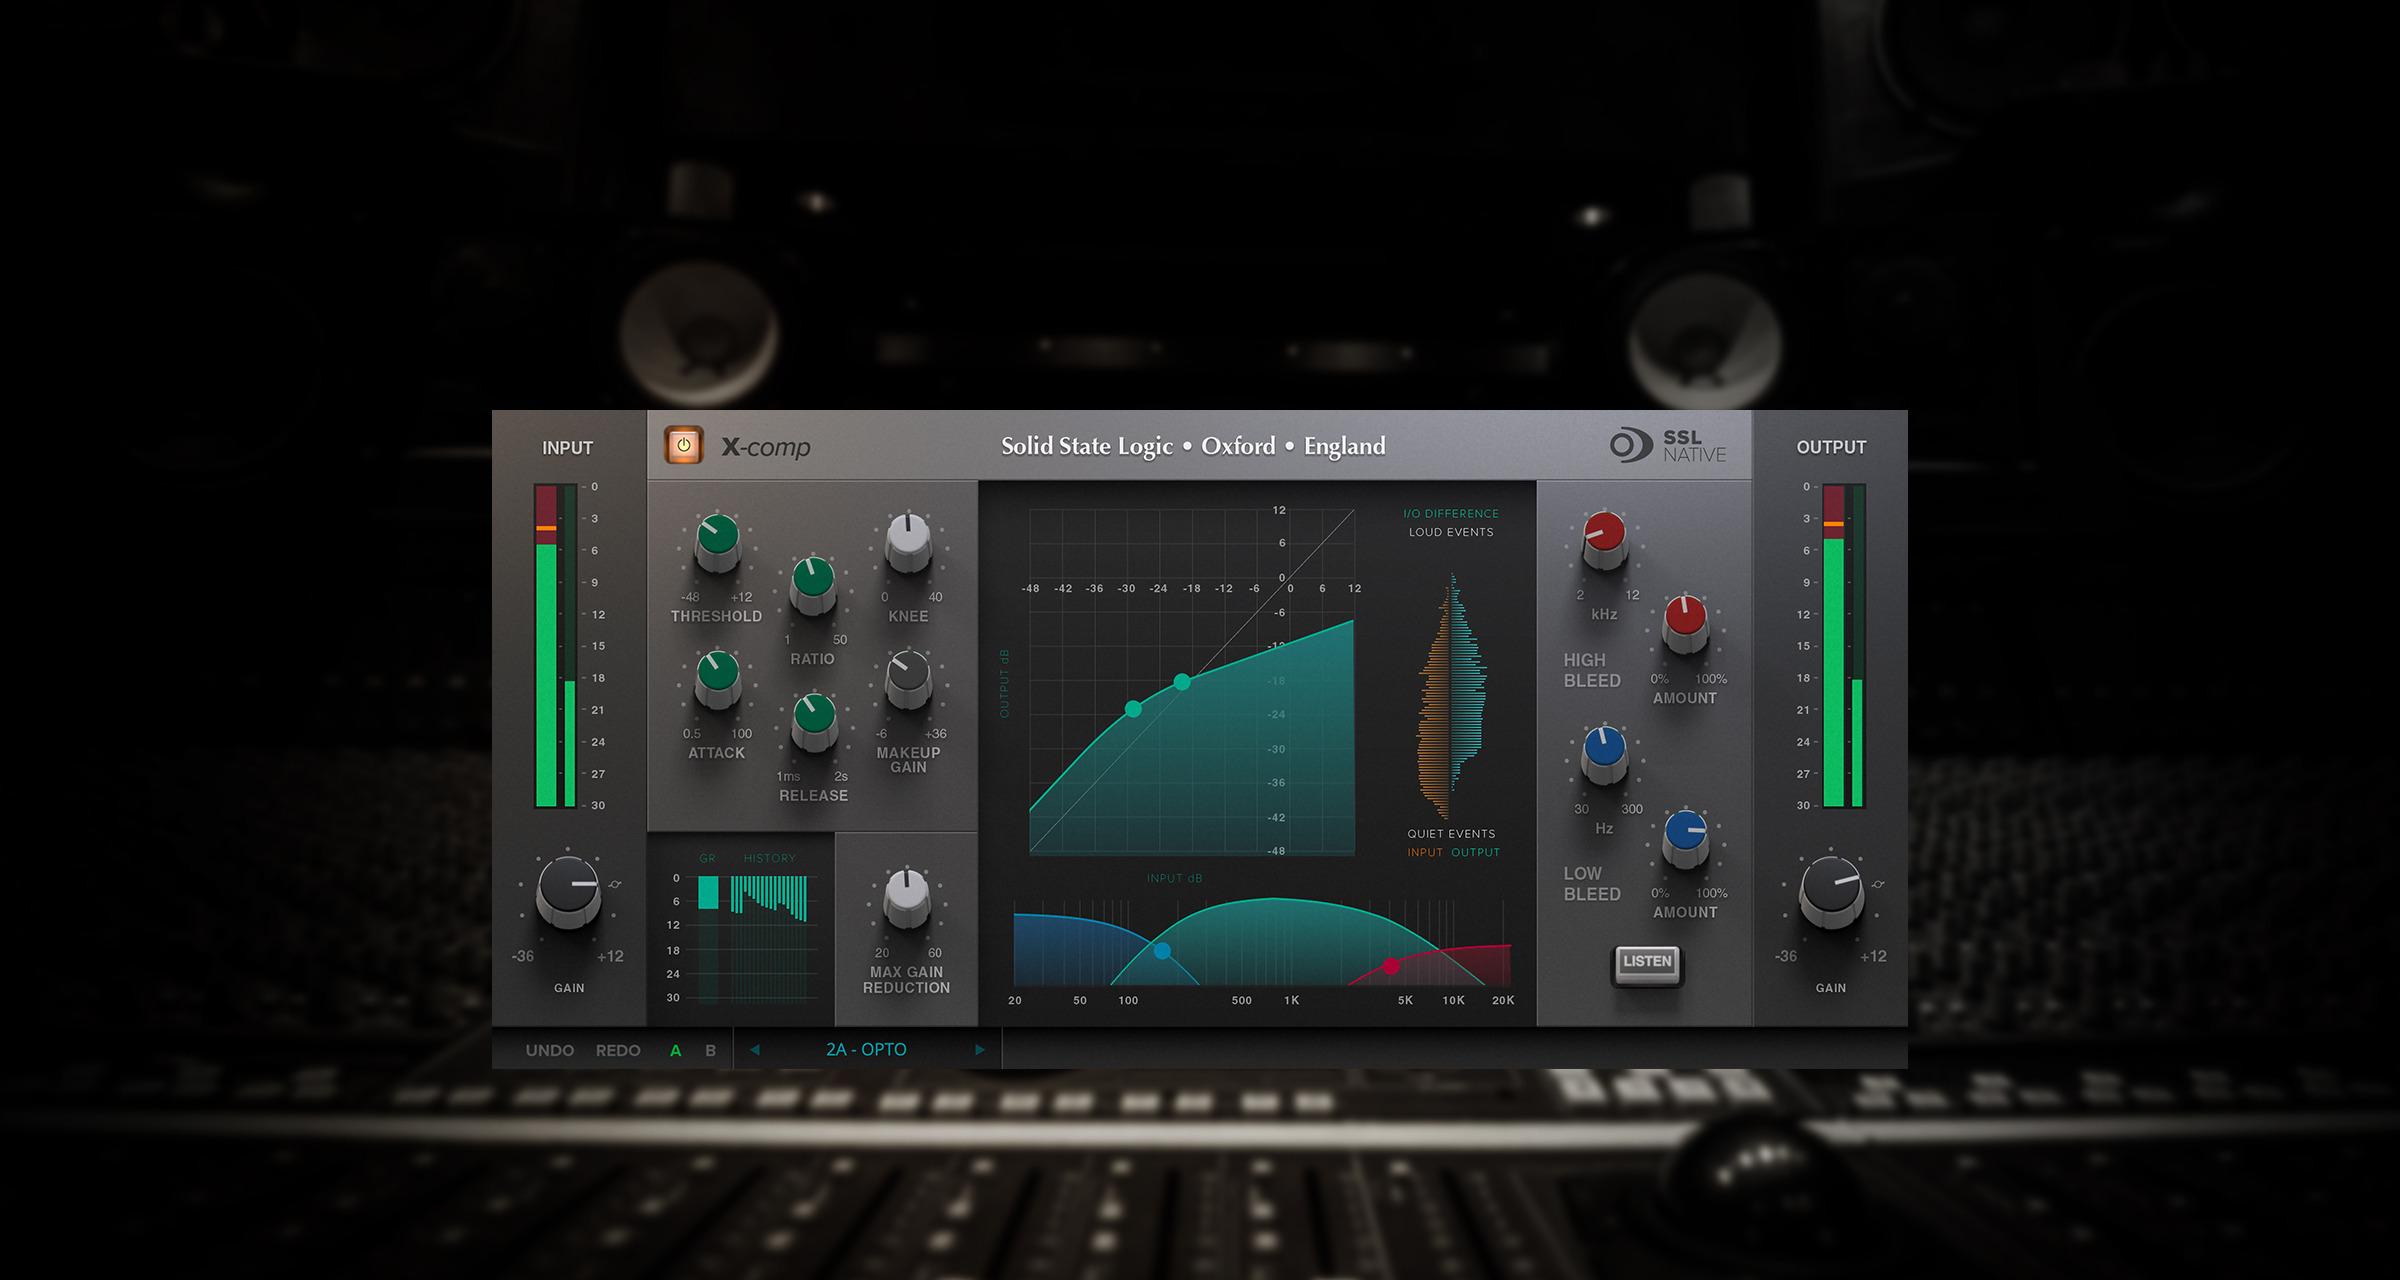Click the GR meter bar
The image size is (2400, 1280).
[x=708, y=892]
